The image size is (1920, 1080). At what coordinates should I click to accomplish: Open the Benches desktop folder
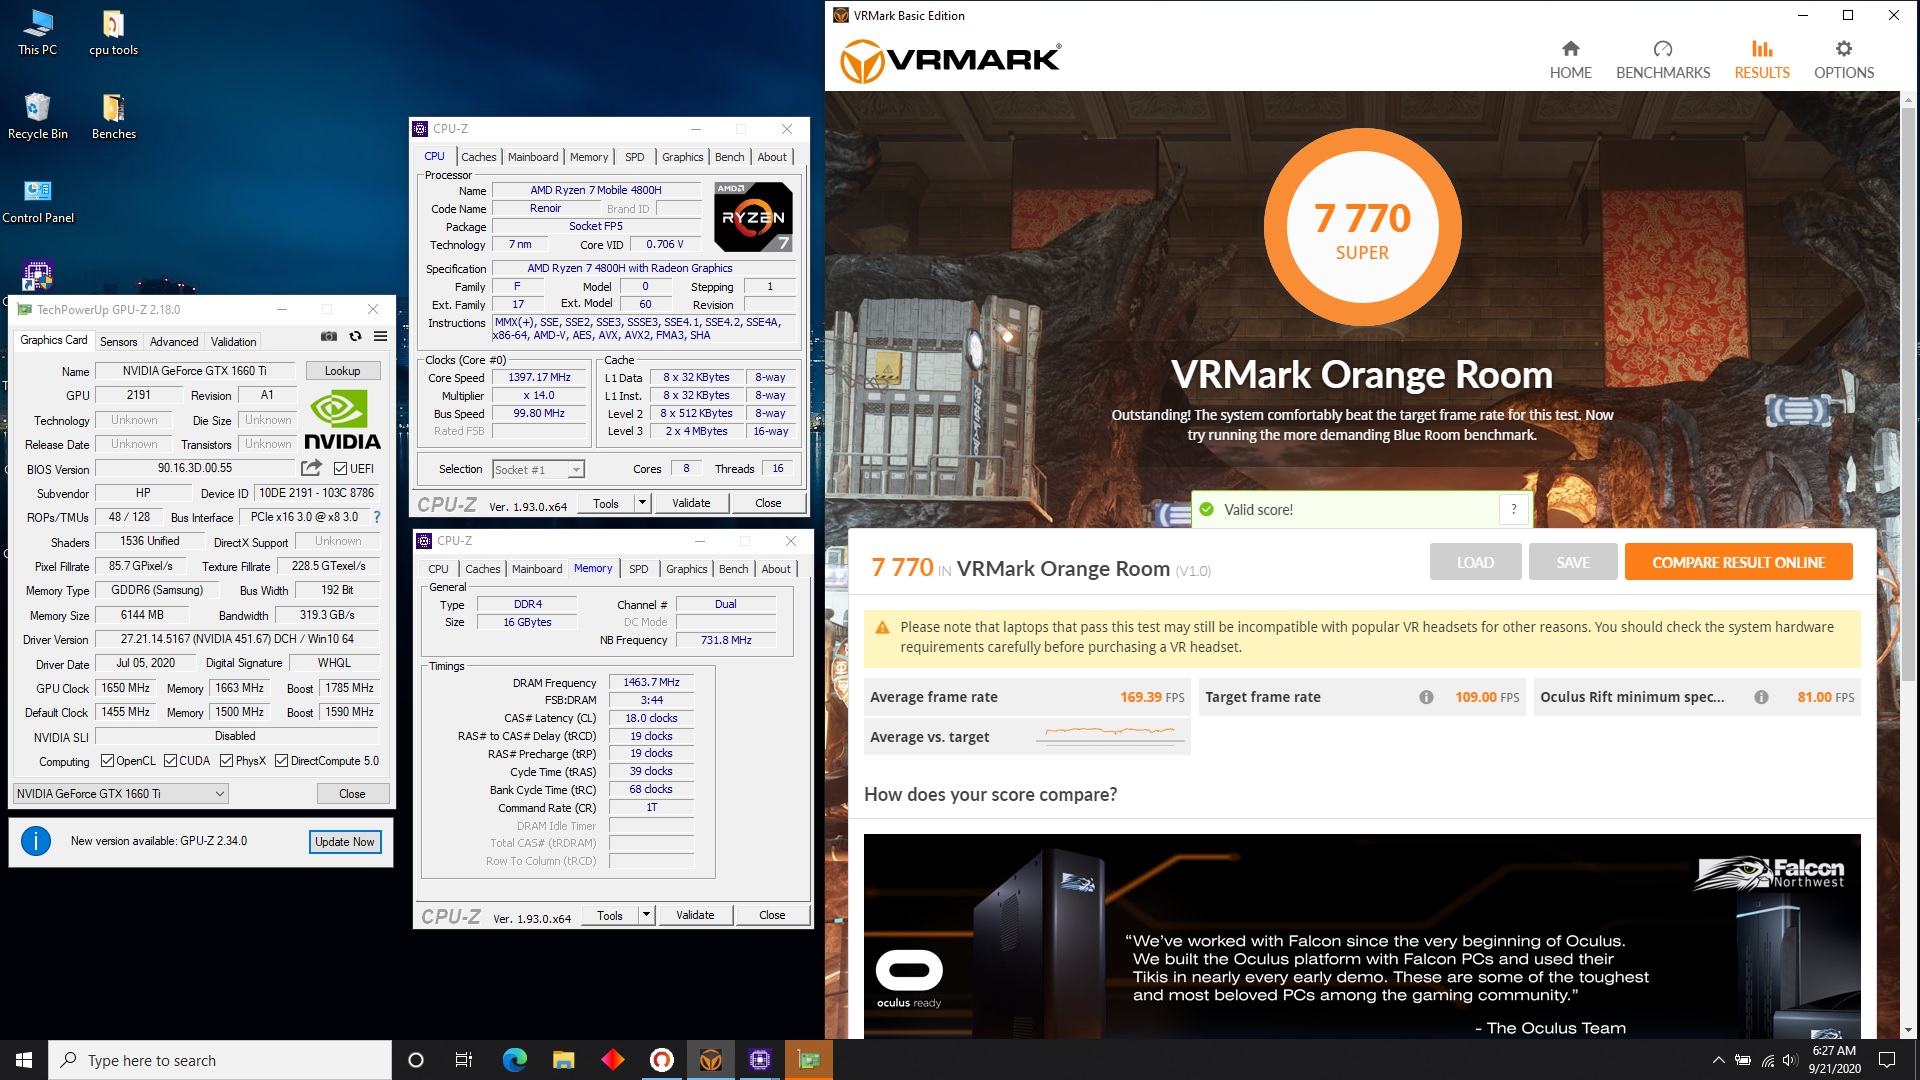tap(113, 116)
